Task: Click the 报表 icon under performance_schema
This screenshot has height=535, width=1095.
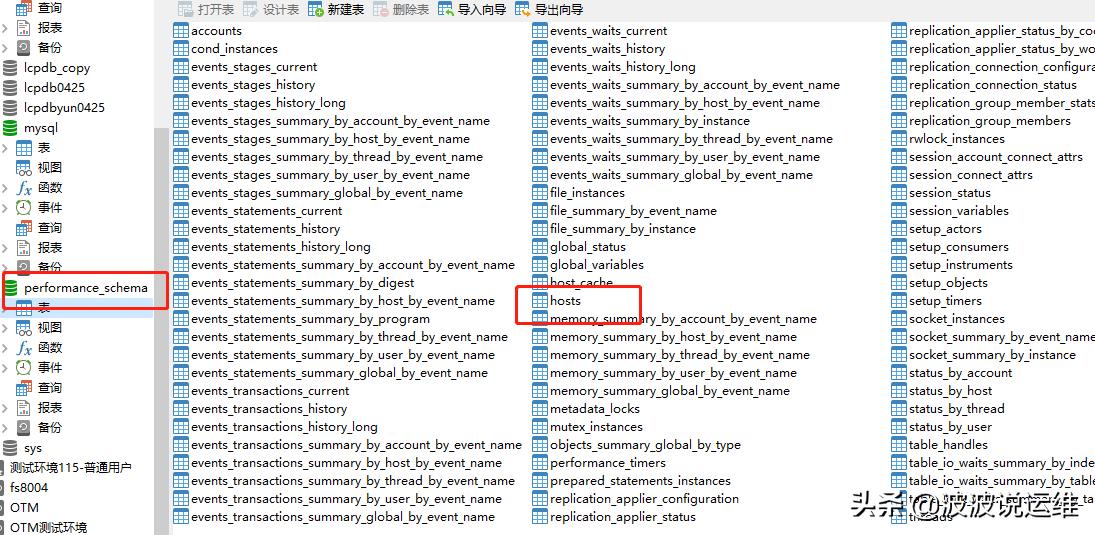Action: click(x=24, y=408)
